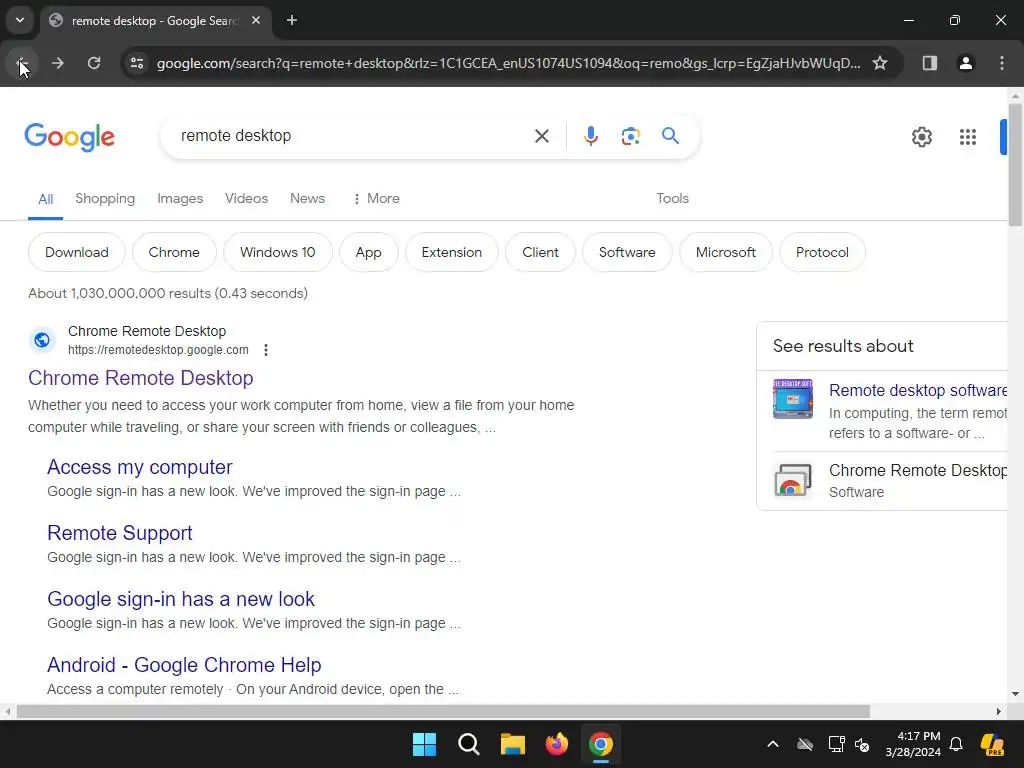Screen dimensions: 1024x768
Task: Bookmark this page with the star icon
Action: point(880,63)
